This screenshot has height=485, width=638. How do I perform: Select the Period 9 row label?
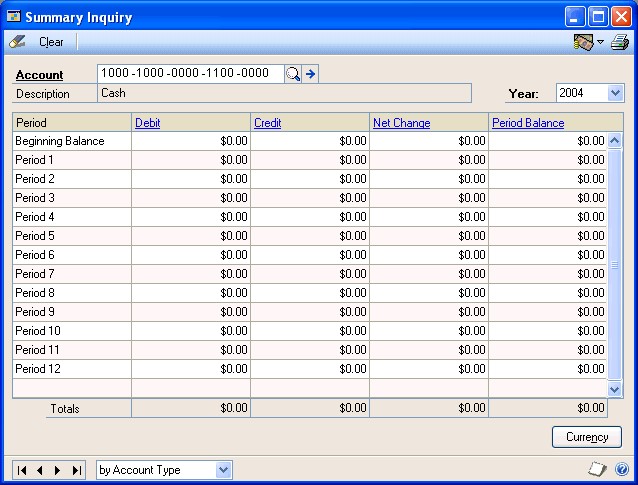(x=35, y=312)
